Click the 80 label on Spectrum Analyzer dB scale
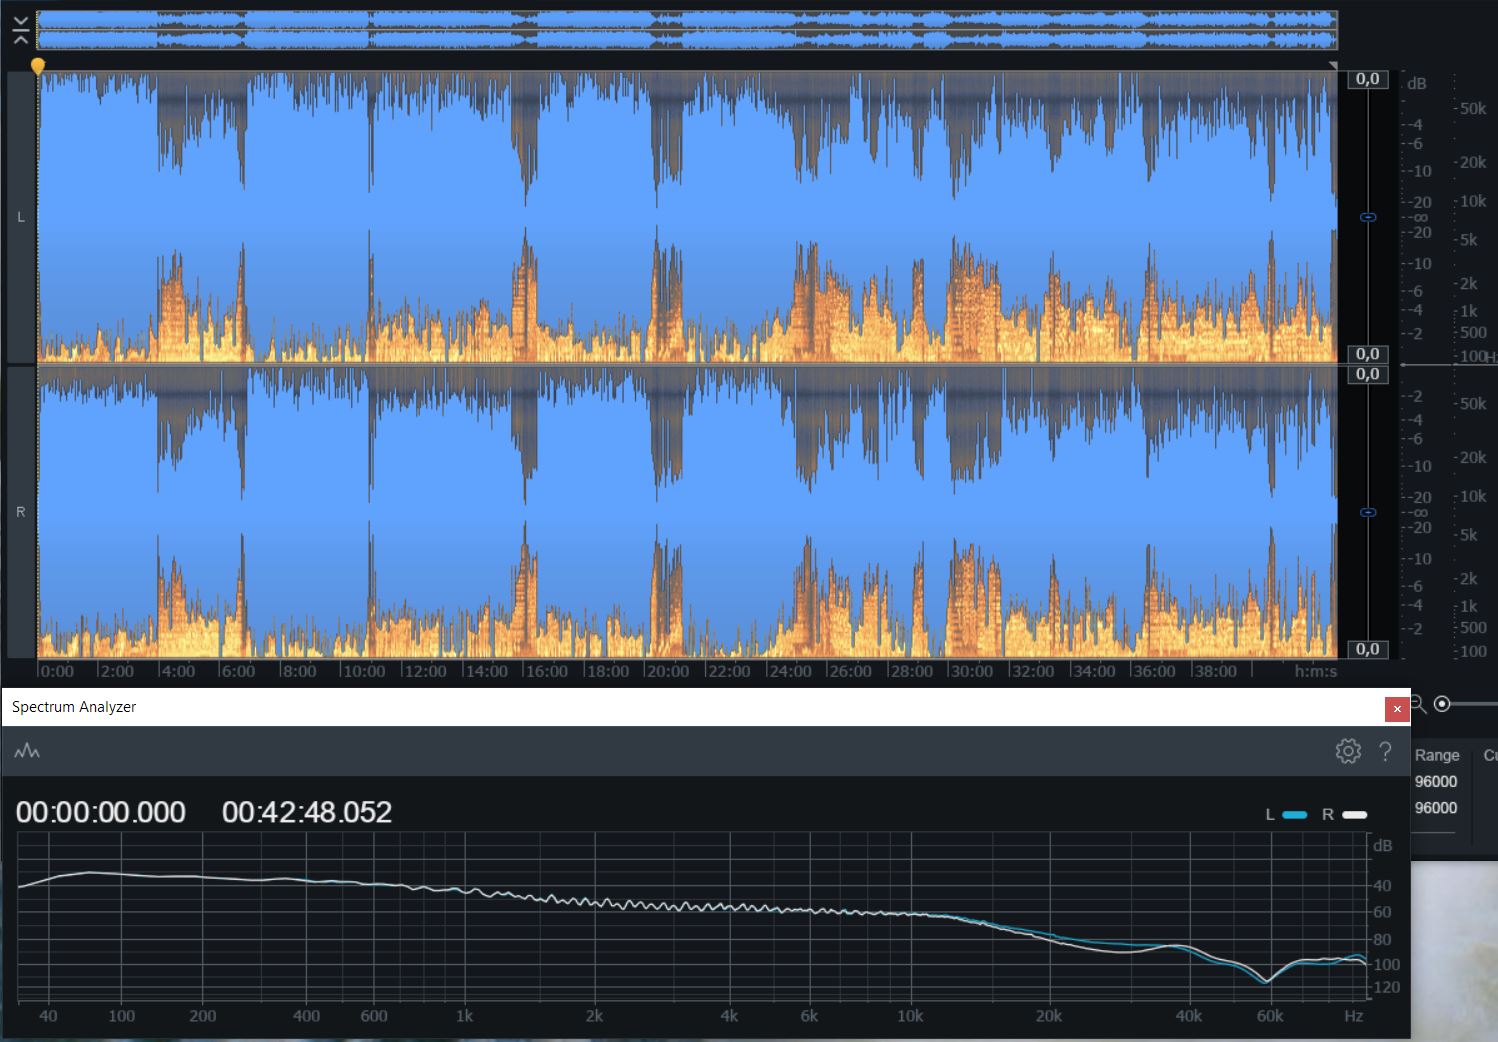 [1382, 939]
